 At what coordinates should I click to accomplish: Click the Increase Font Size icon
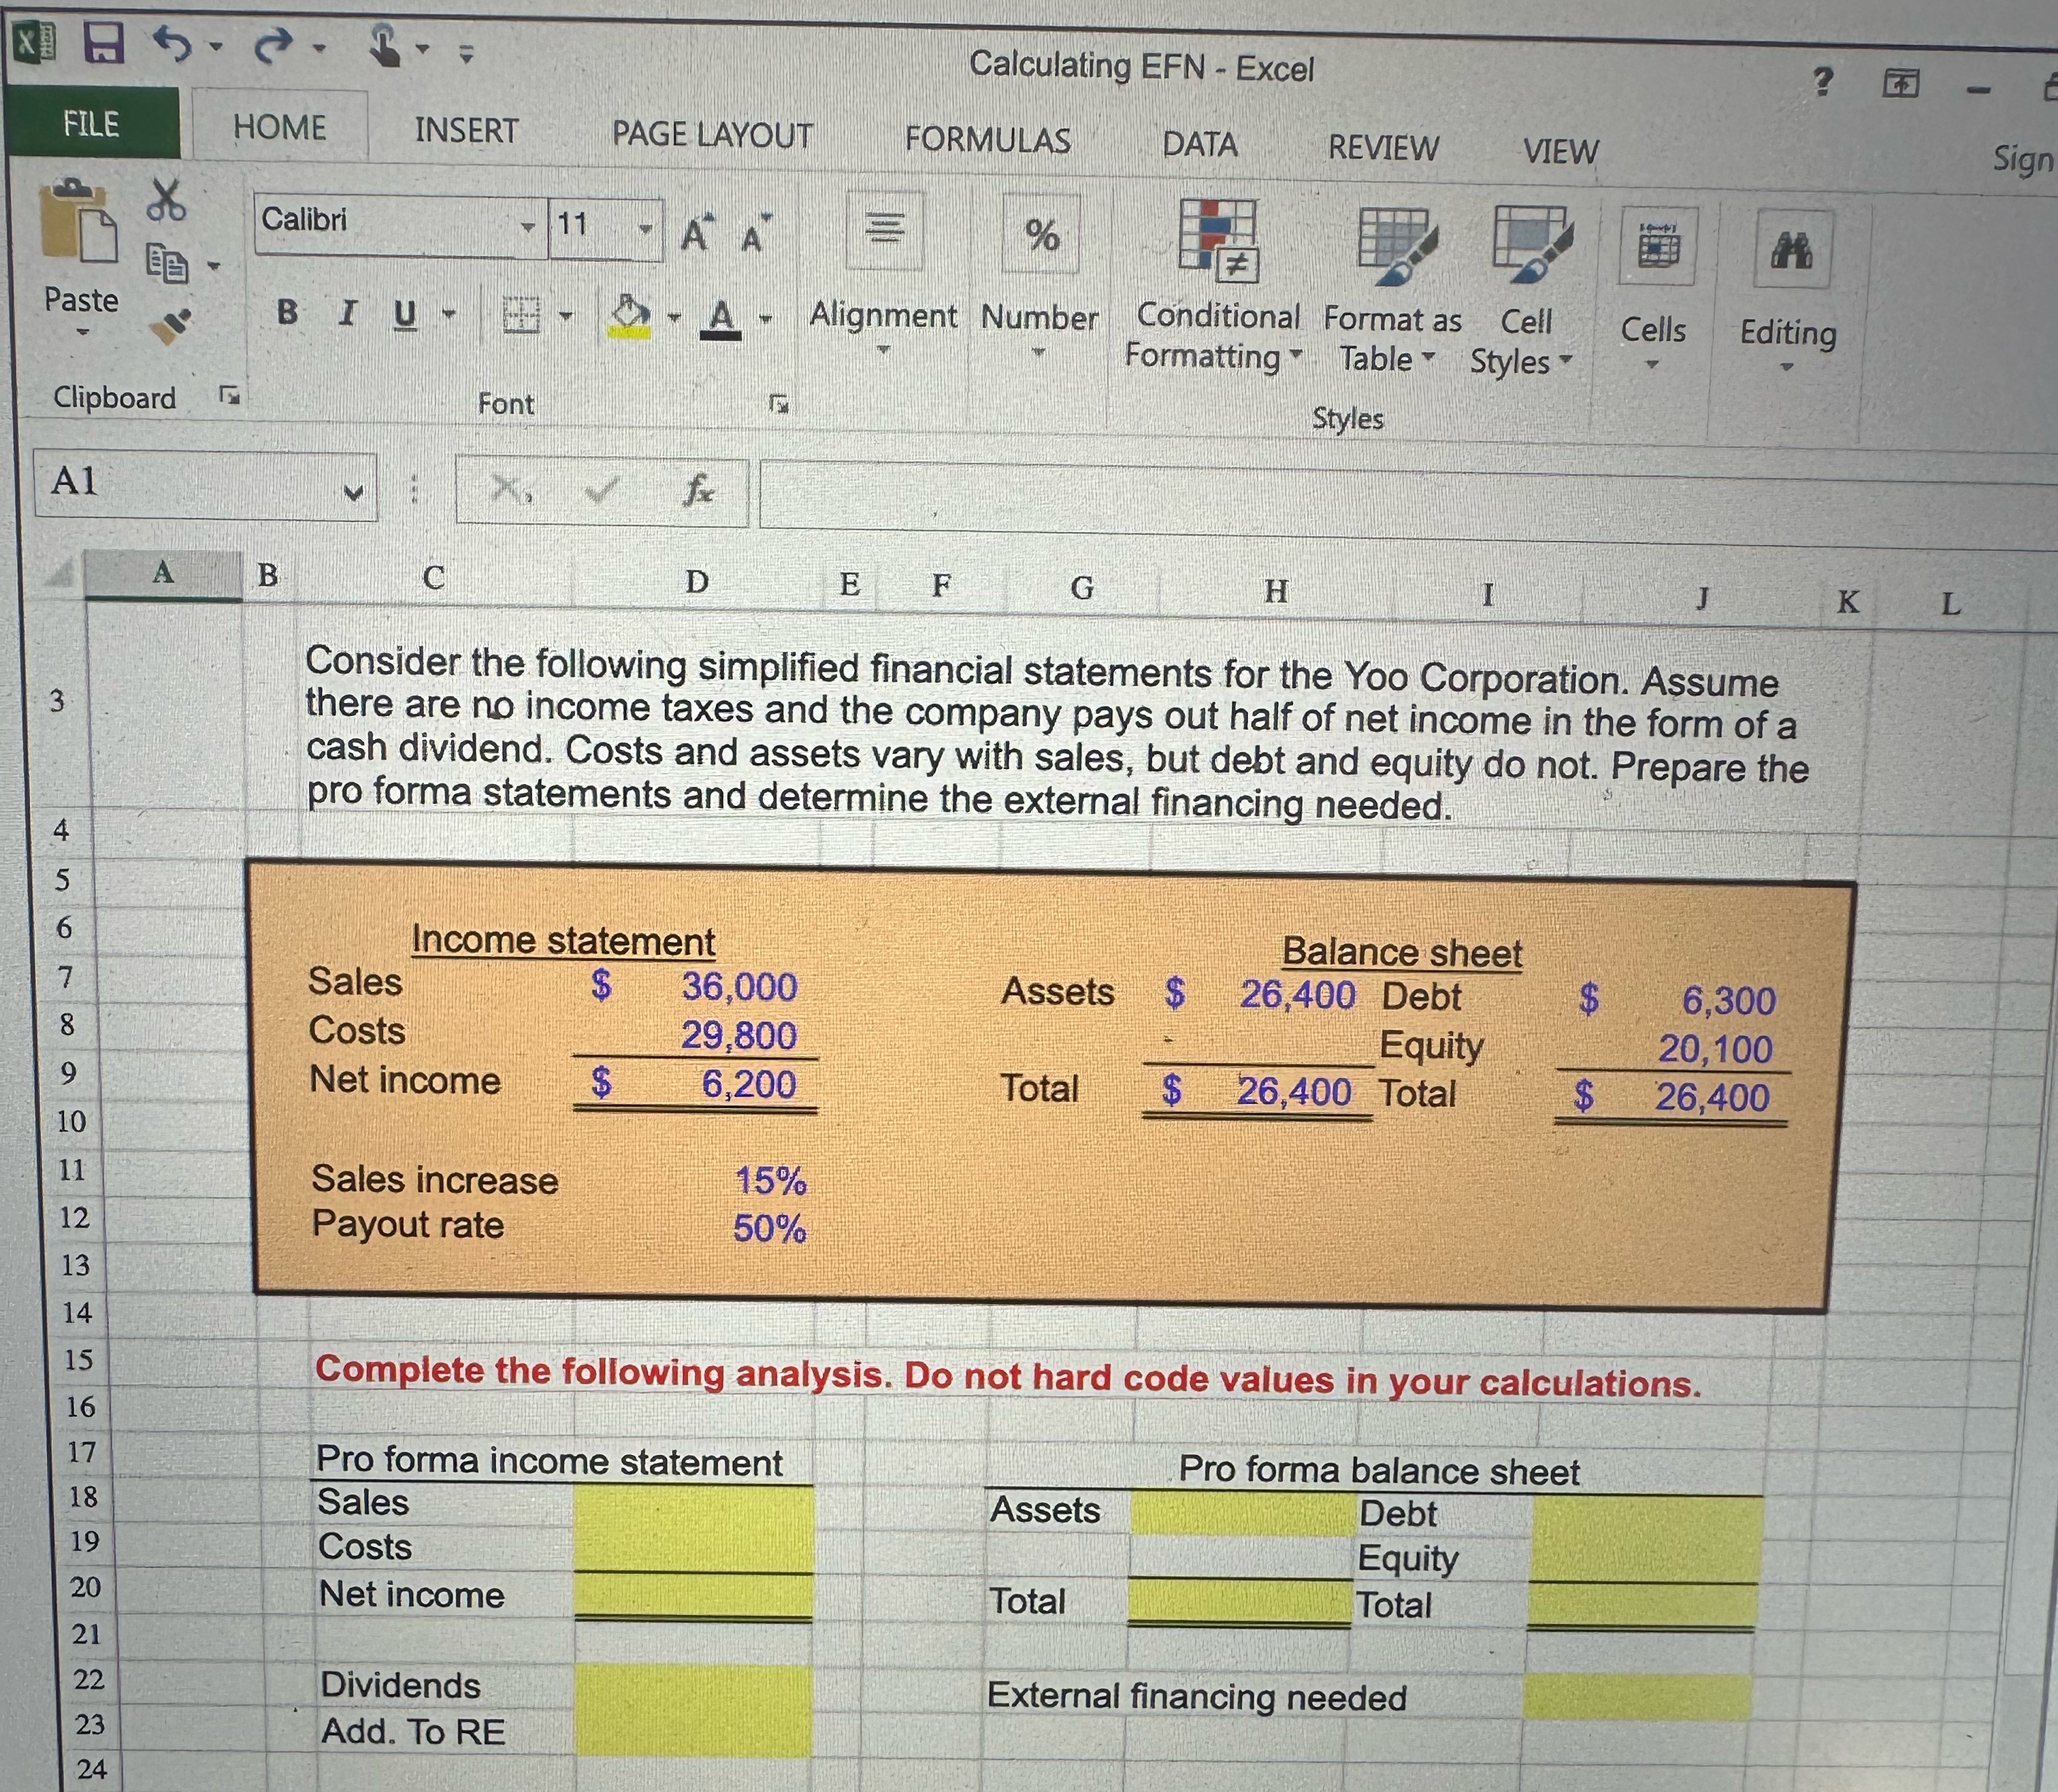coord(698,234)
